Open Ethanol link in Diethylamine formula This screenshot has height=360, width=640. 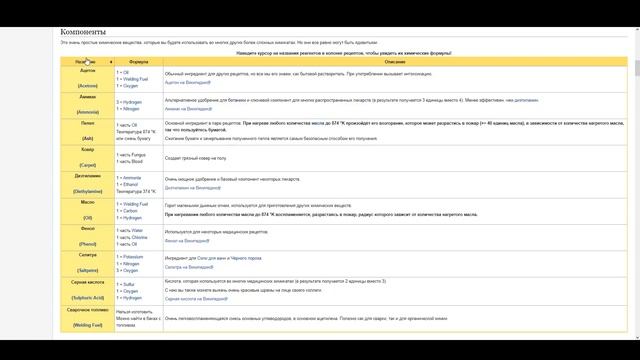pyautogui.click(x=130, y=184)
